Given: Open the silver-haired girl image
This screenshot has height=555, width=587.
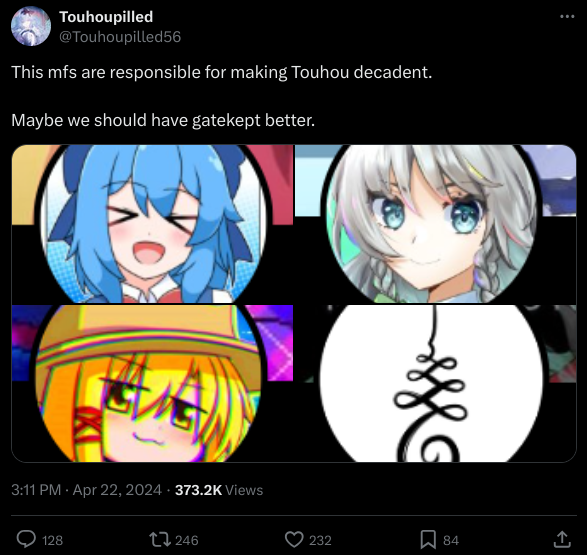Looking at the screenshot, I should coord(435,224).
